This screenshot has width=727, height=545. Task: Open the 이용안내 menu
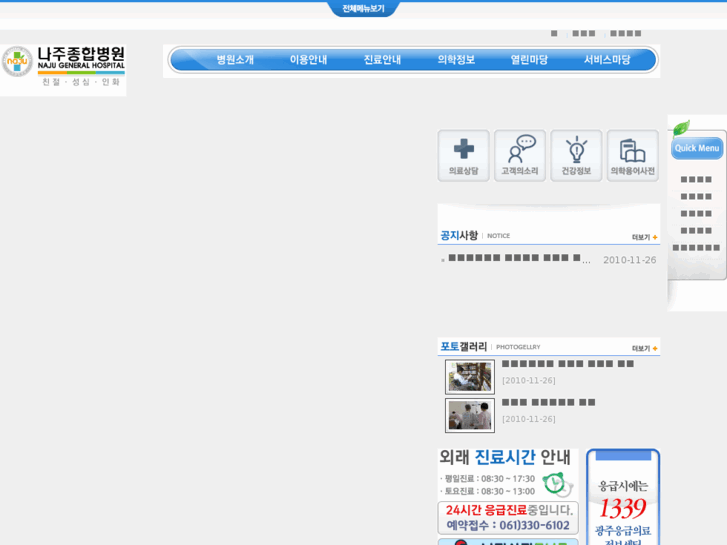[308, 60]
